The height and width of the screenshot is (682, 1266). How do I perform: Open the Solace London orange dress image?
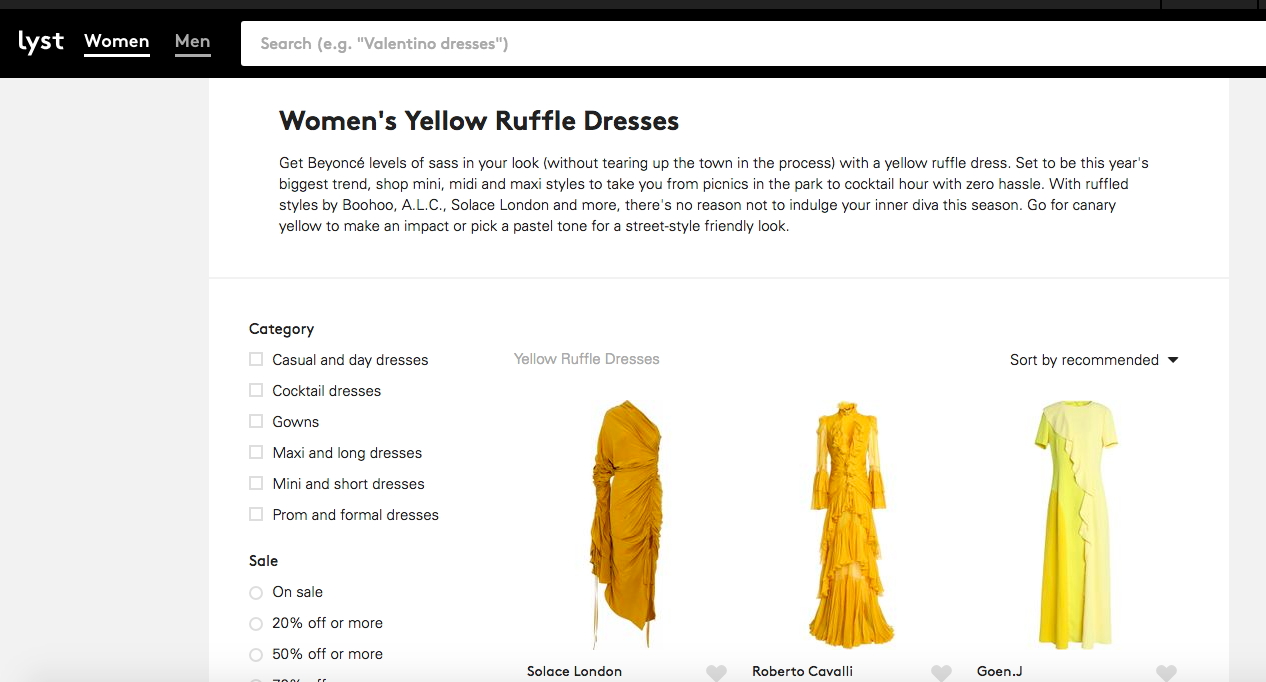(x=627, y=524)
